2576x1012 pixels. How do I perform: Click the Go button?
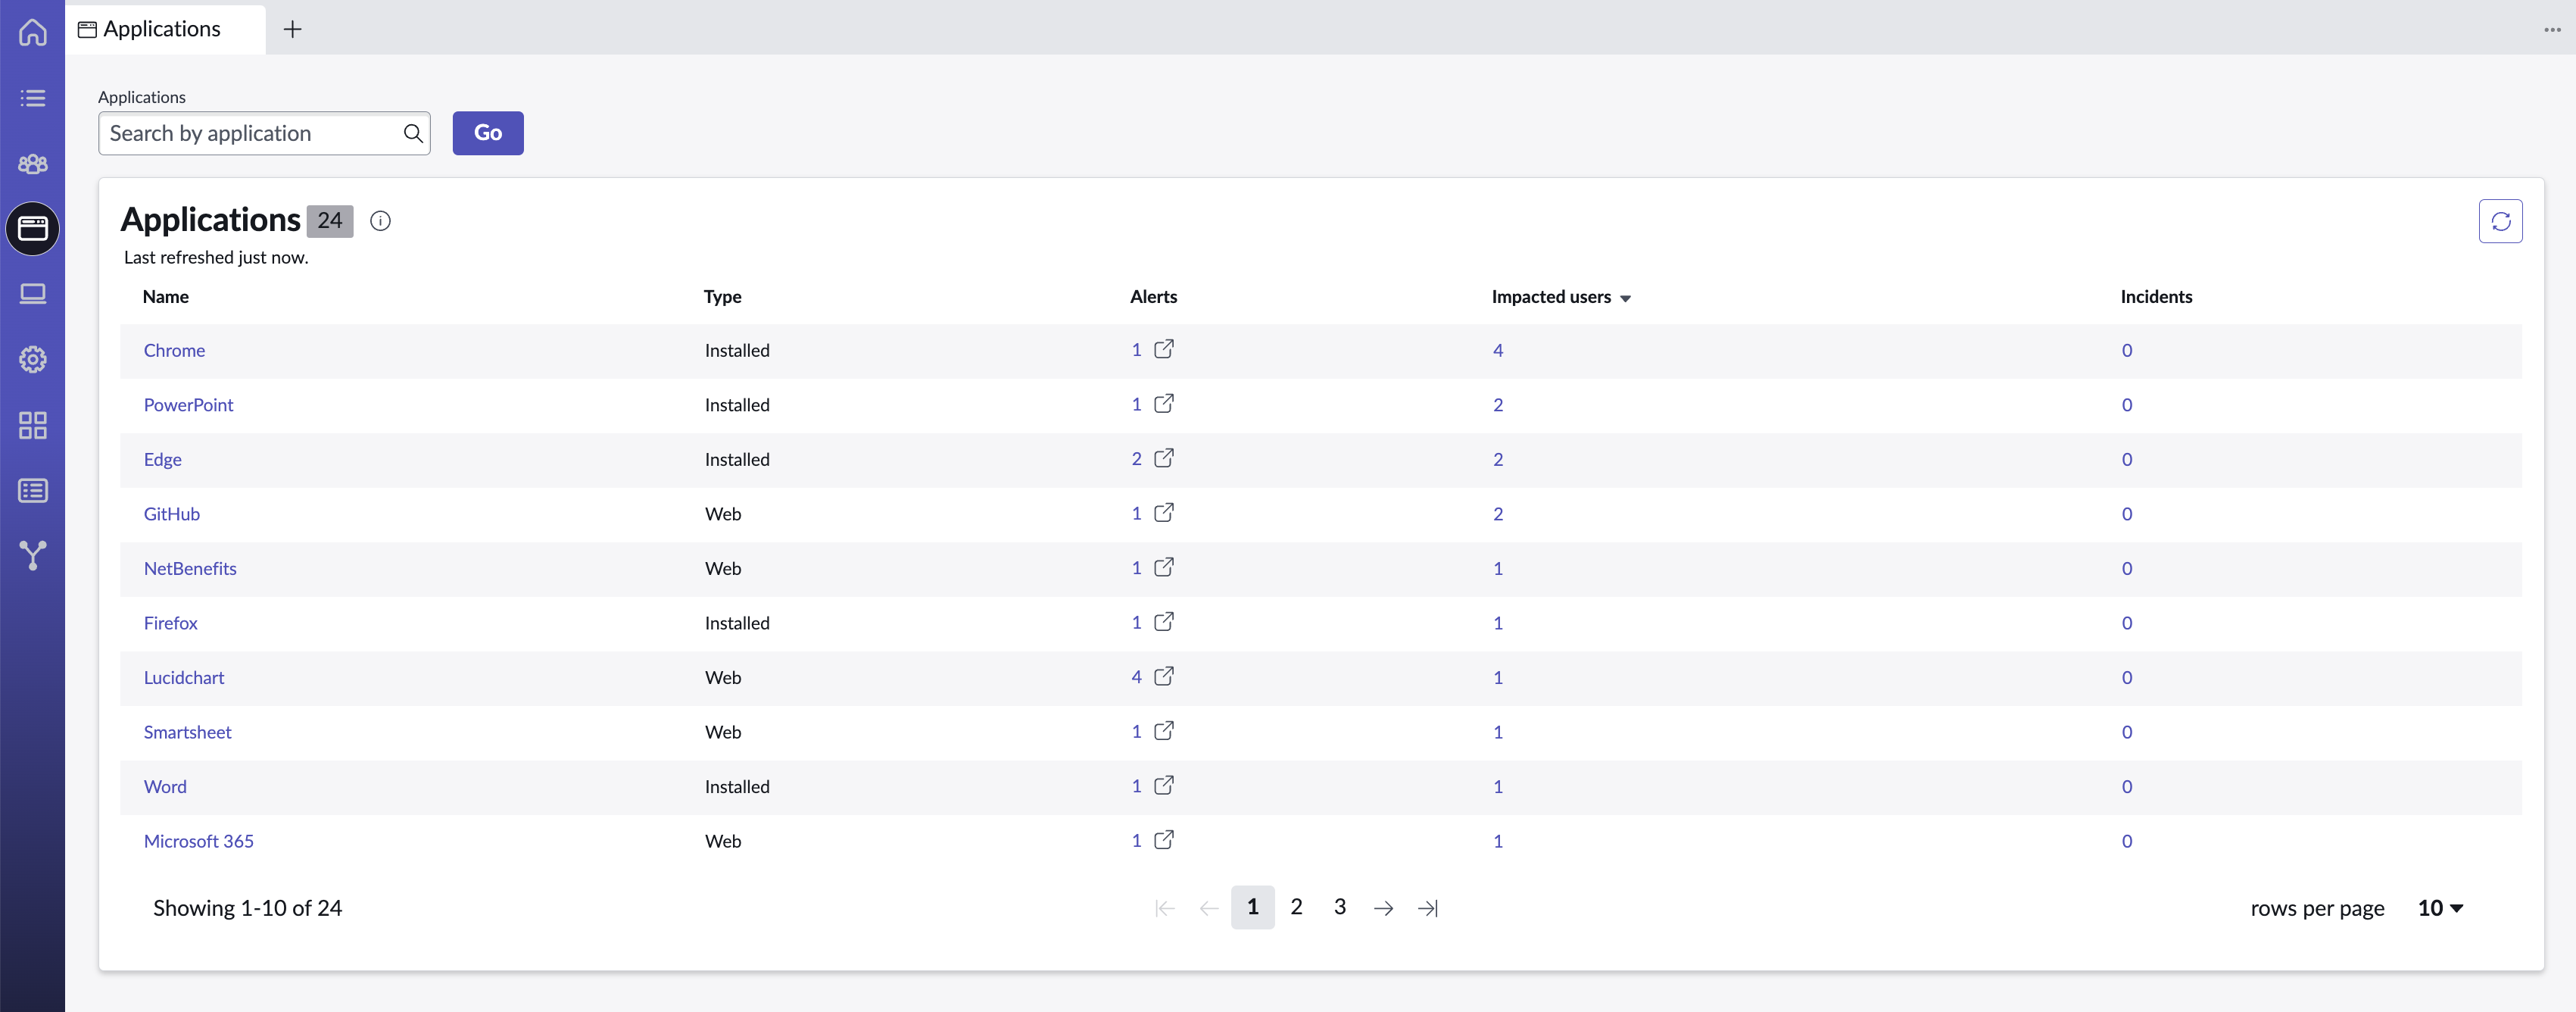488,133
